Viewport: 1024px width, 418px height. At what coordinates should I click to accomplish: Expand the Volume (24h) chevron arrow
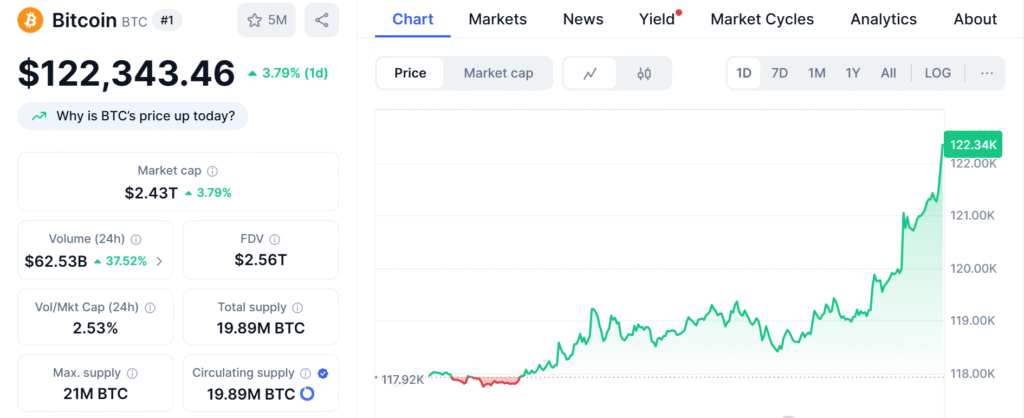158,261
